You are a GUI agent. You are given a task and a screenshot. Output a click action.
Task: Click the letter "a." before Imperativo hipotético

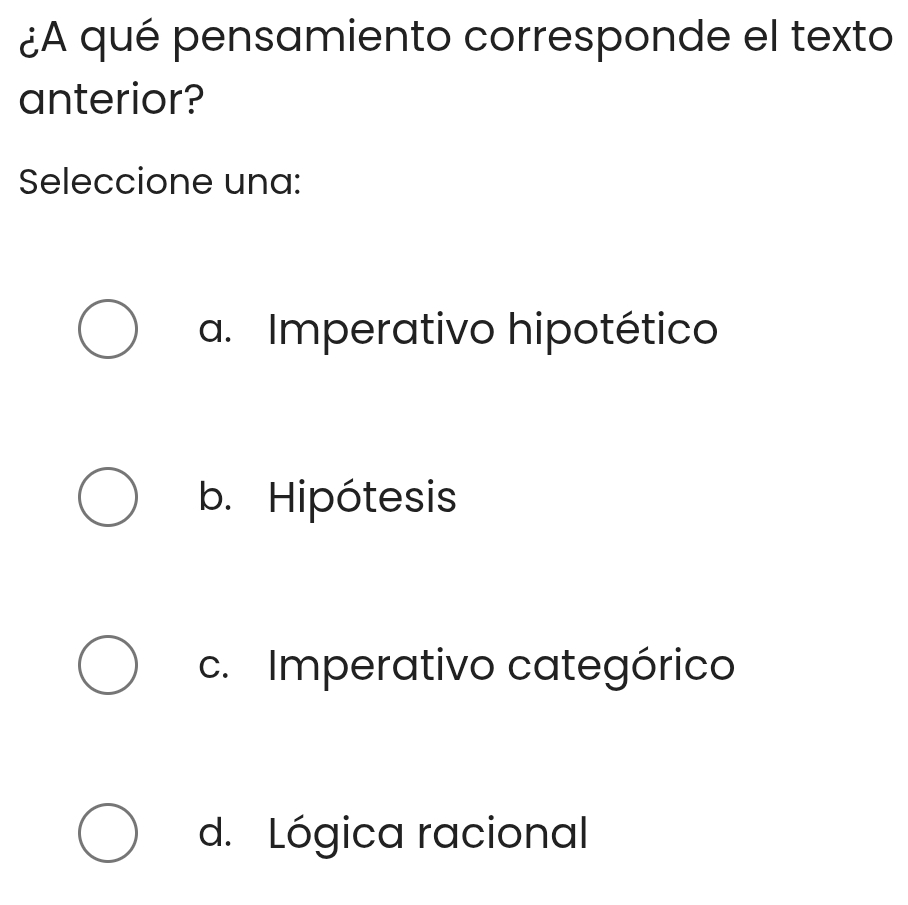coord(216,330)
